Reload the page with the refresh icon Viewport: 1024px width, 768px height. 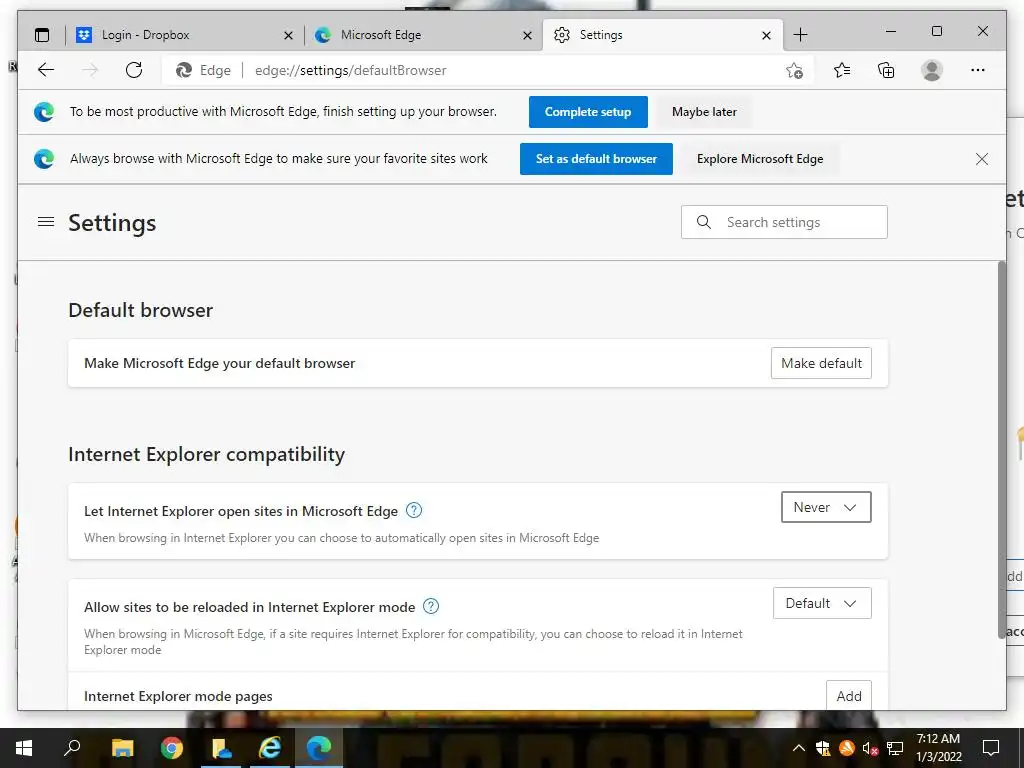point(134,70)
